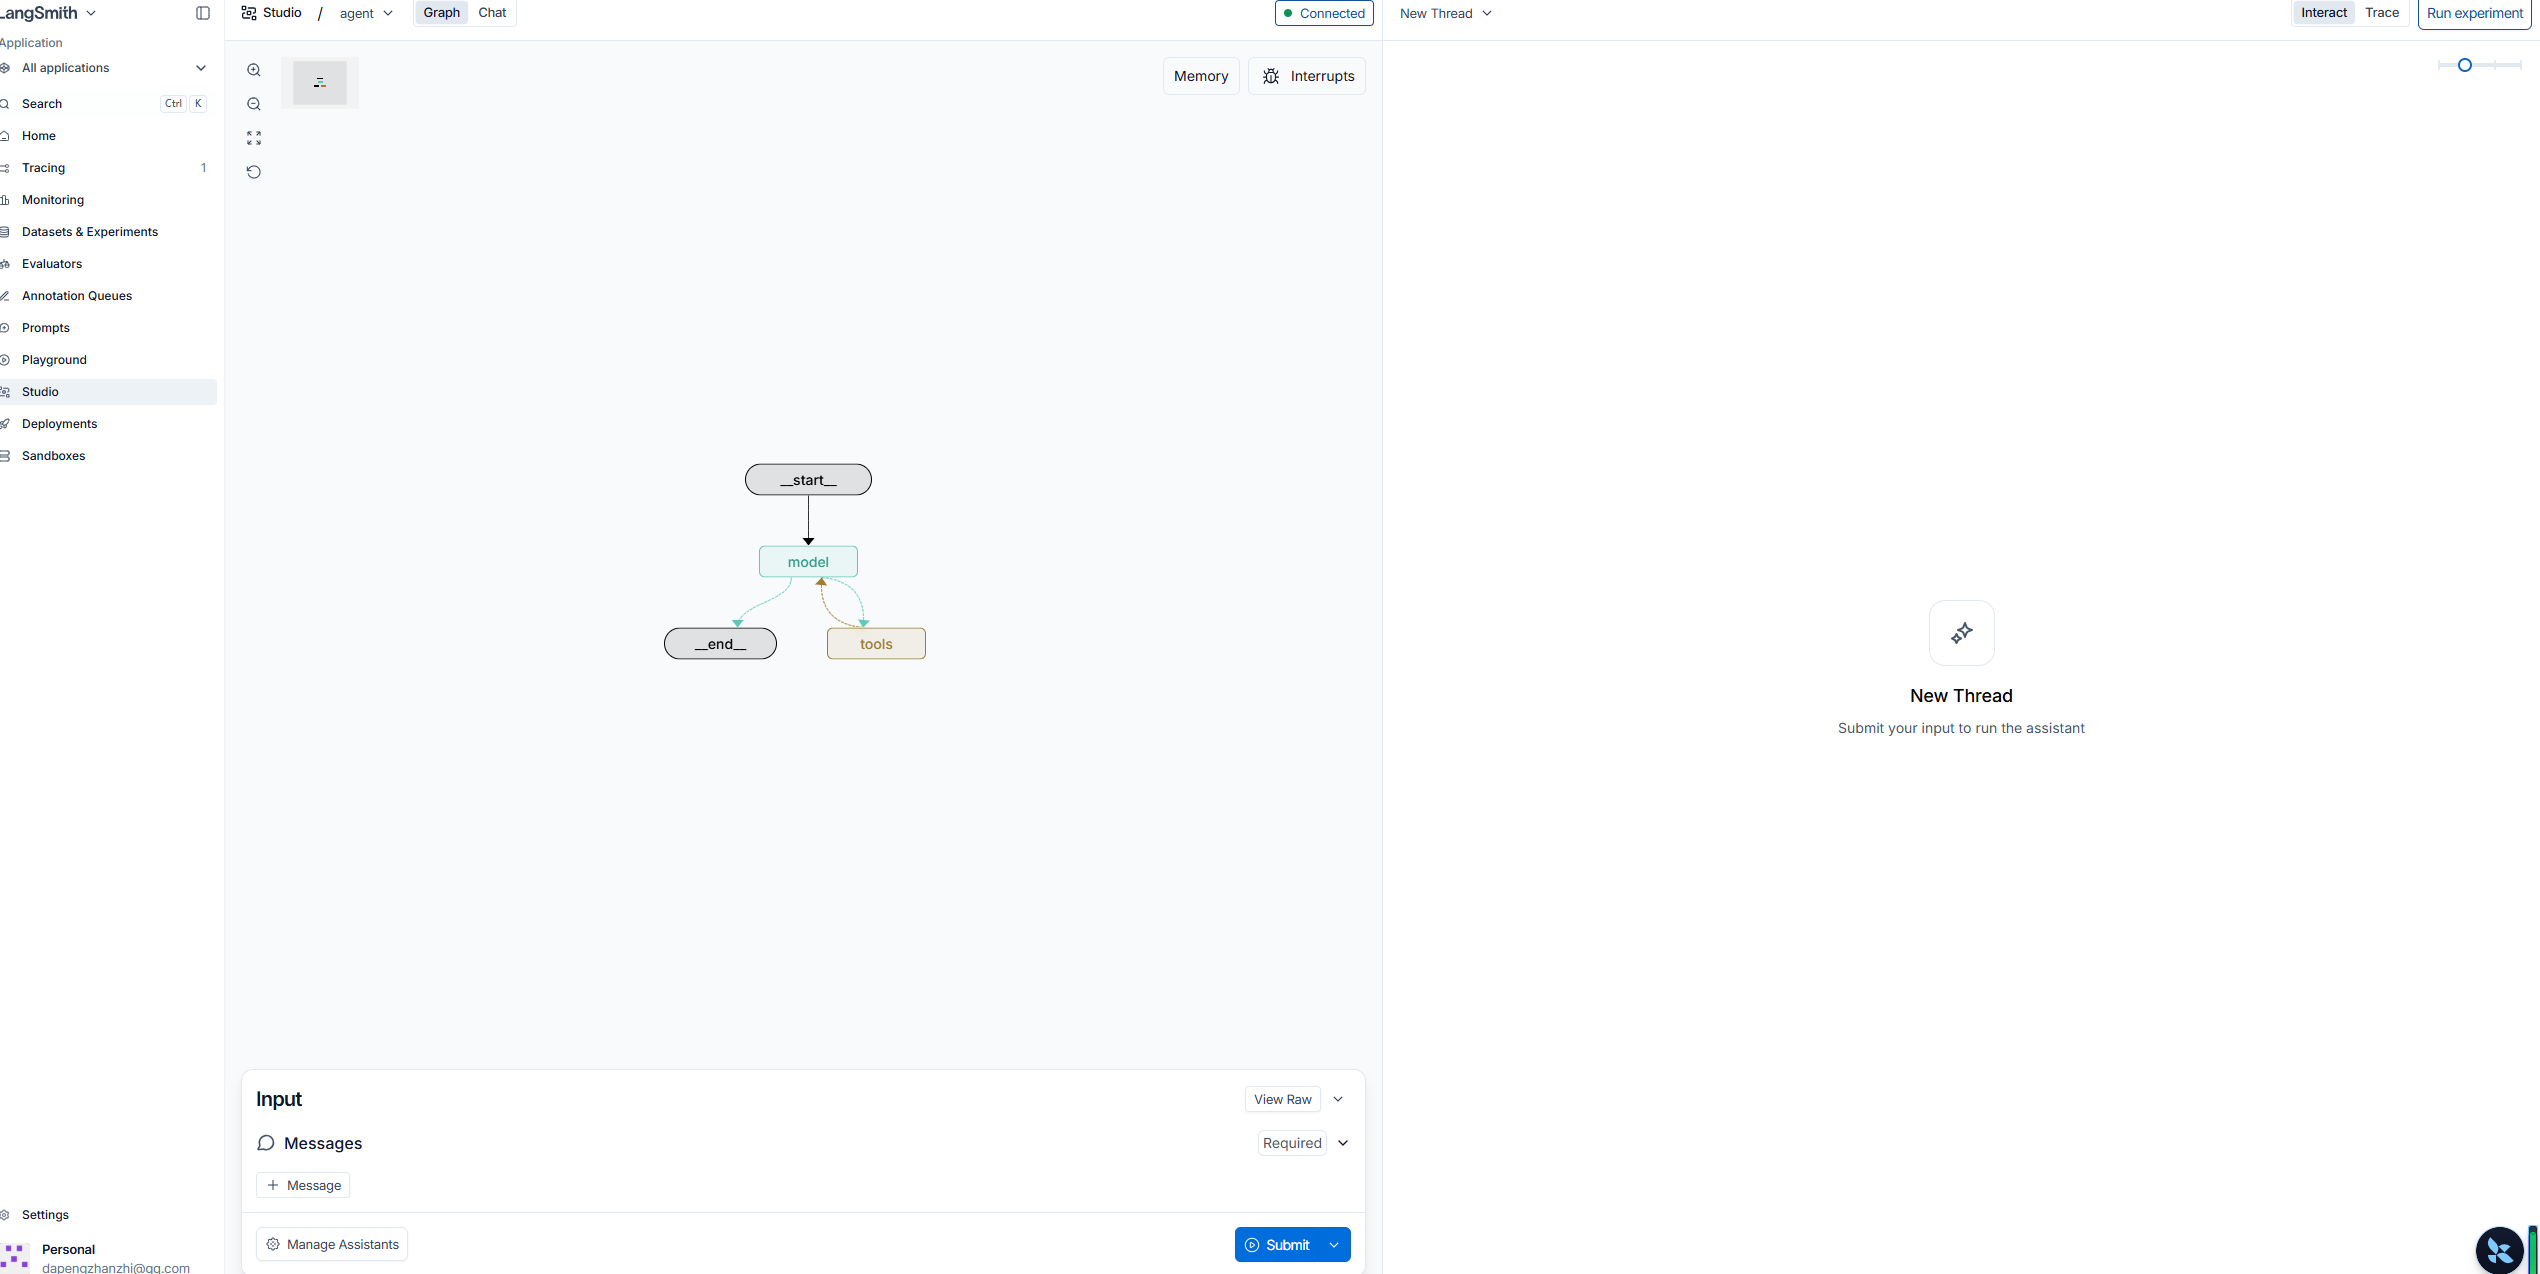The height and width of the screenshot is (1274, 2540).
Task: Click the Run experiment button
Action: click(x=2474, y=13)
